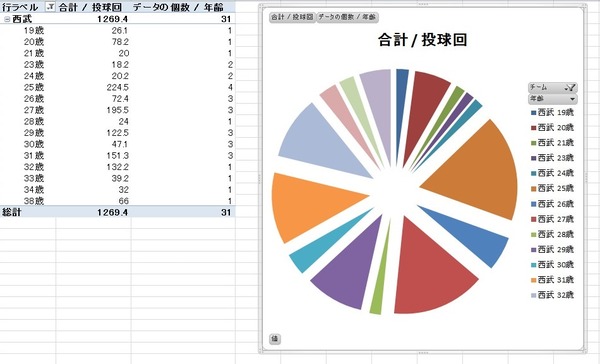
Task: Select the 151.3 value cell
Action: pos(117,156)
